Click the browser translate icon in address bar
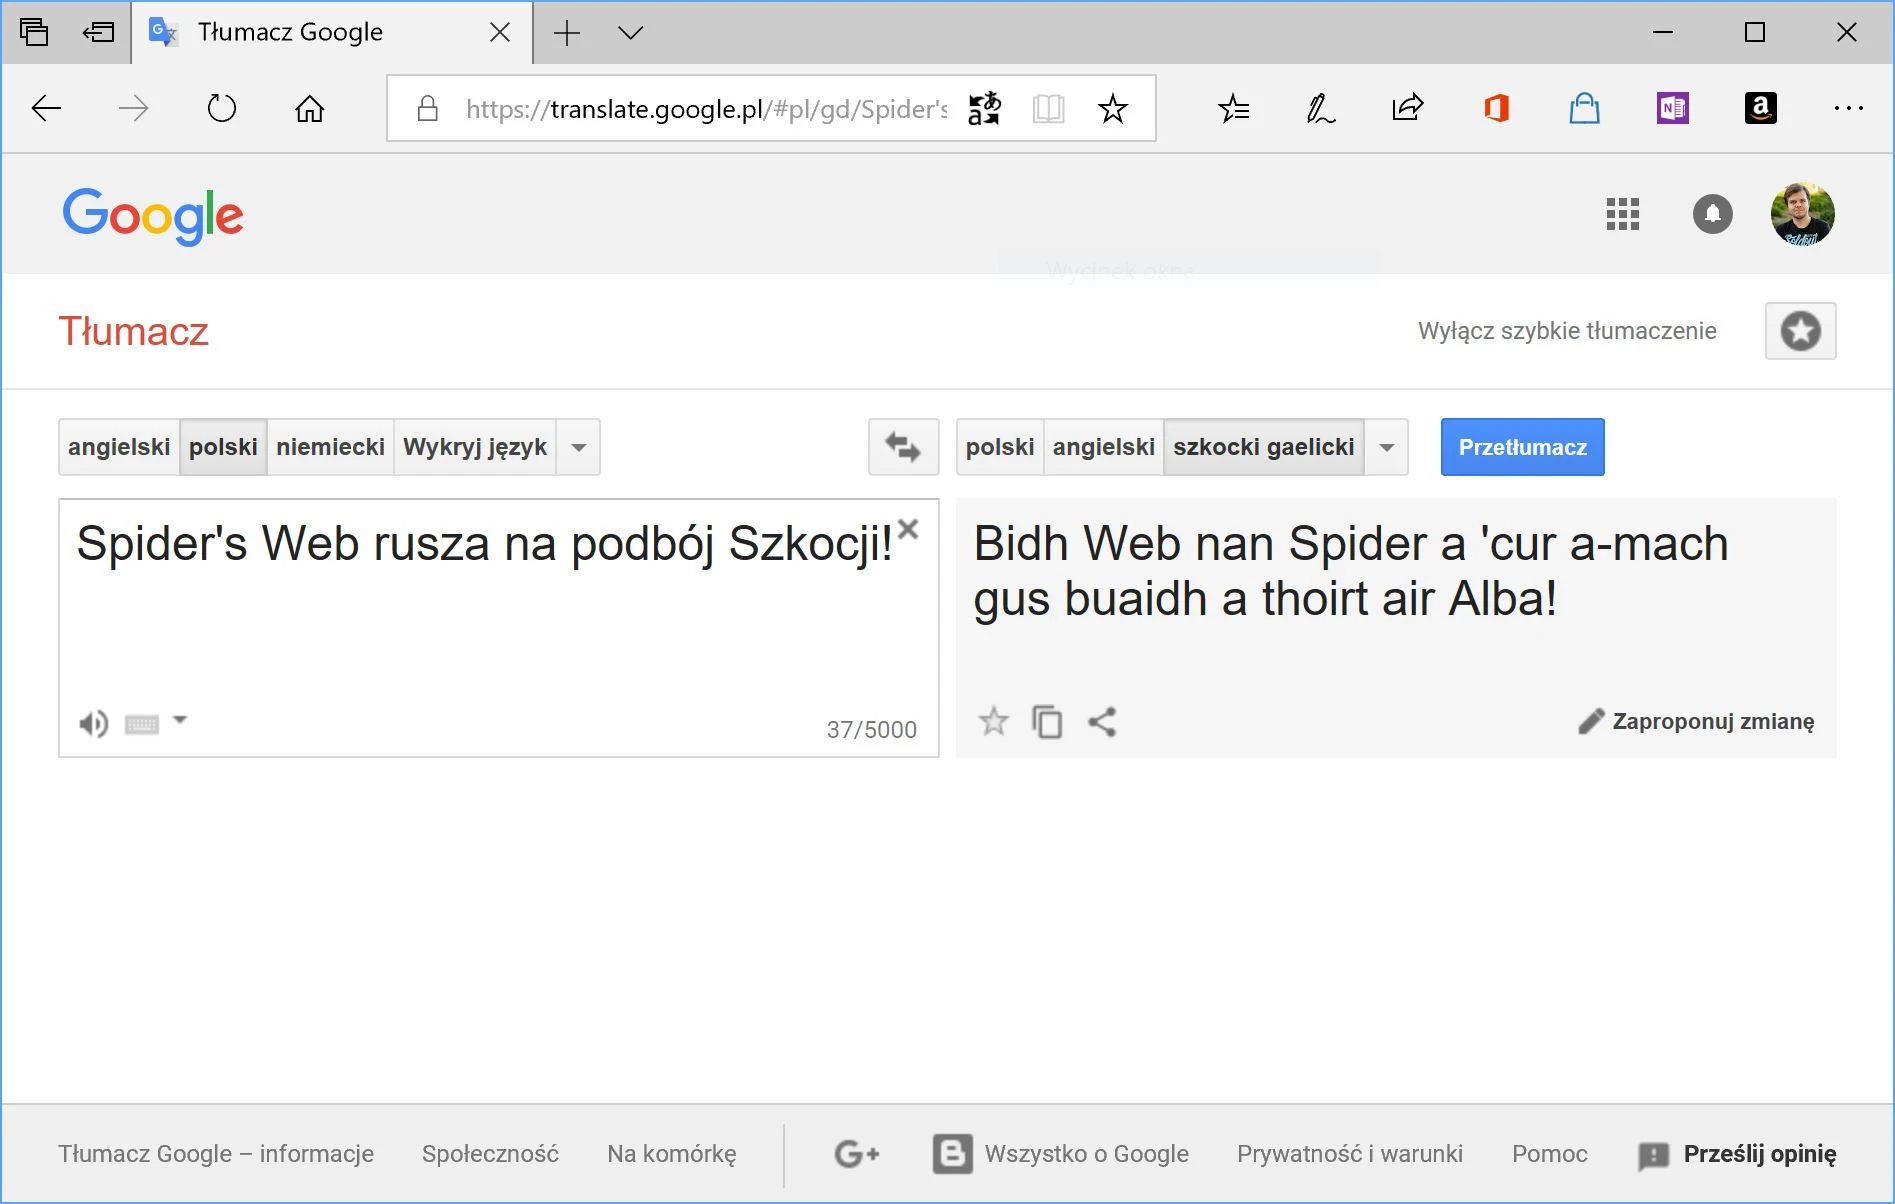The height and width of the screenshot is (1204, 1895). click(984, 108)
